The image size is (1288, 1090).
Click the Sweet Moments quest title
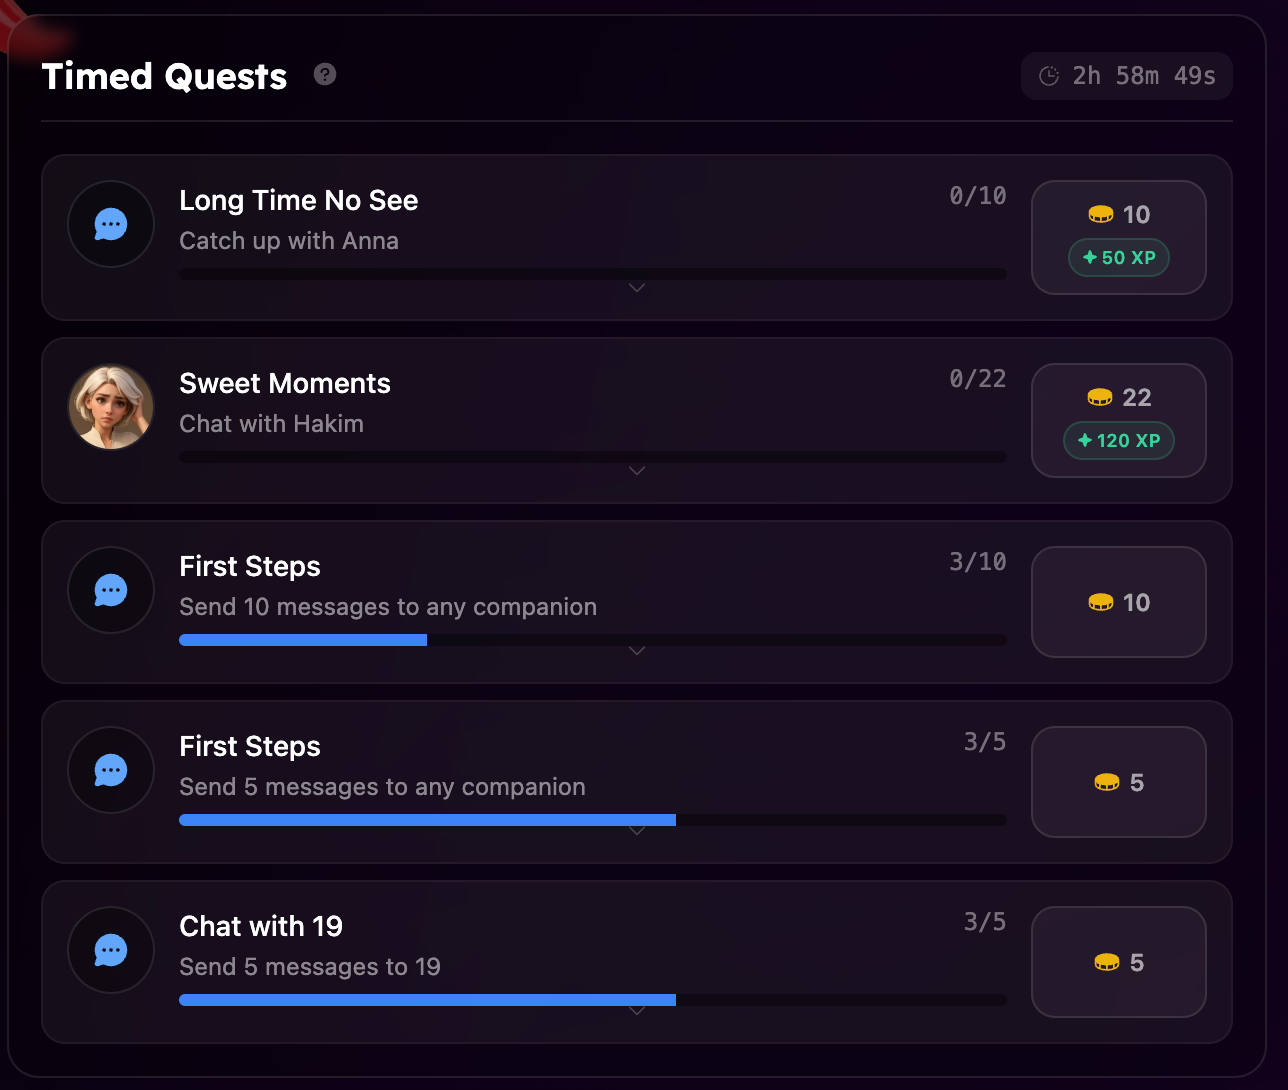click(x=285, y=384)
